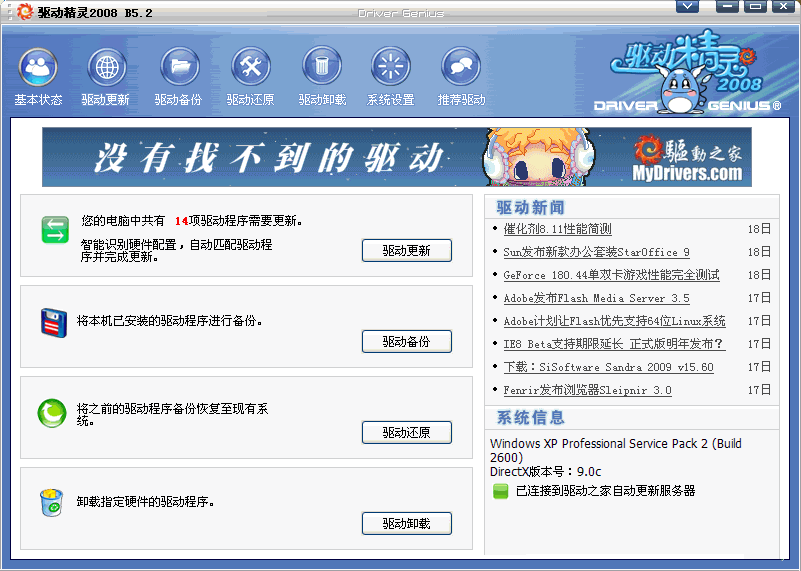The height and width of the screenshot is (571, 801).
Task: Open the title bar dropdown arrow button
Action: (x=686, y=7)
